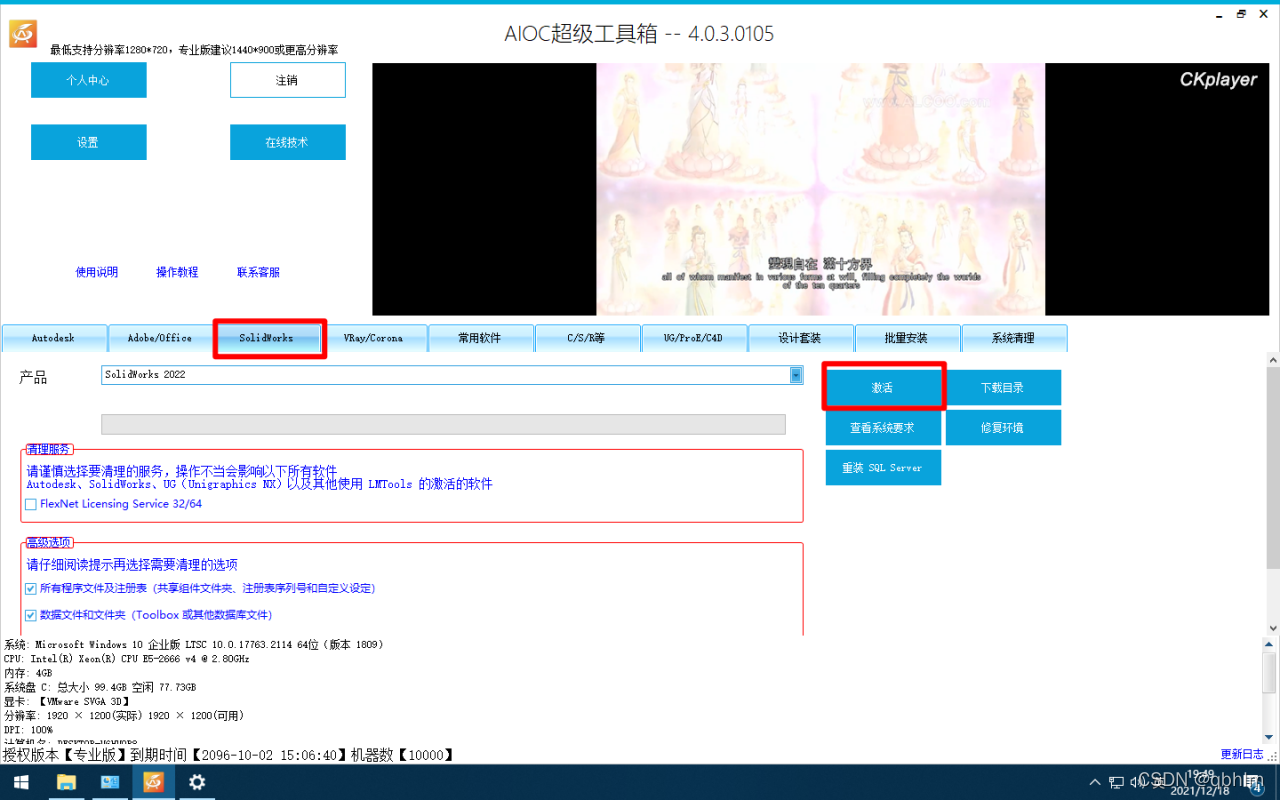The image size is (1280, 800).
Task: Switch to the Adobe/Office tab
Action: click(x=159, y=339)
